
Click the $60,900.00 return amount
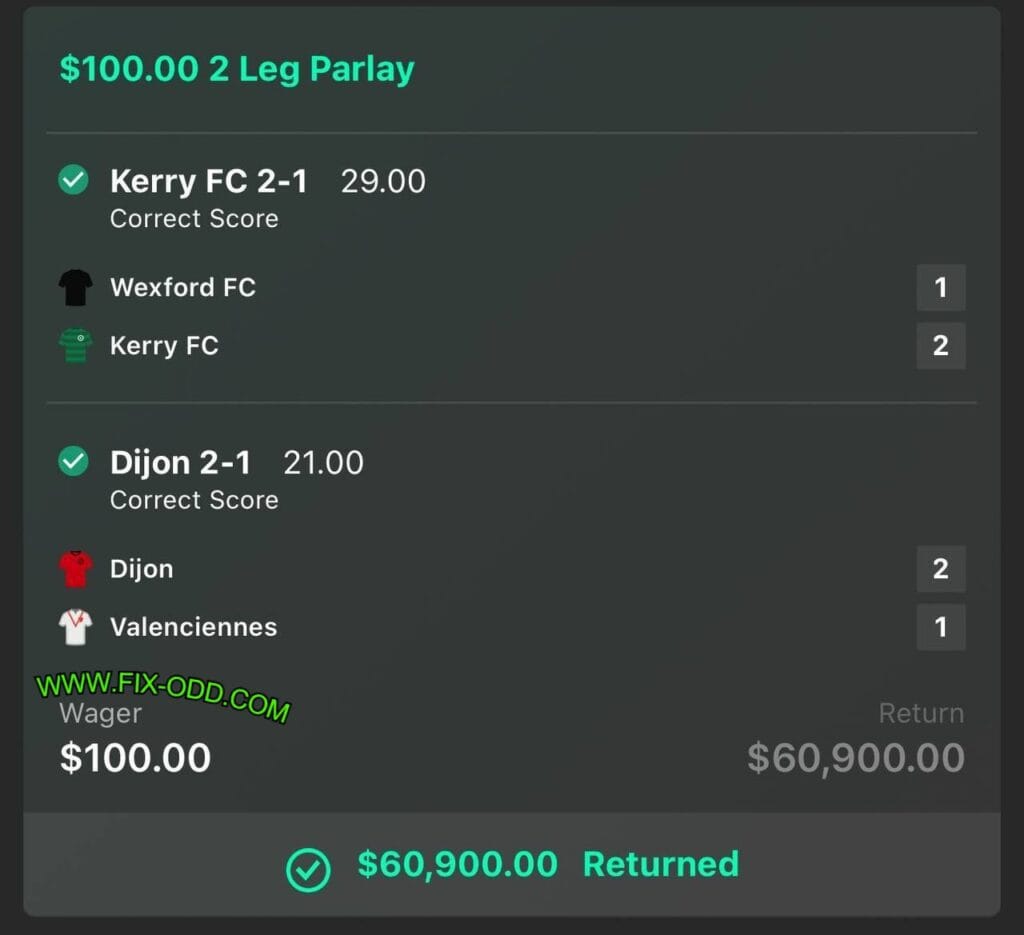tap(856, 757)
